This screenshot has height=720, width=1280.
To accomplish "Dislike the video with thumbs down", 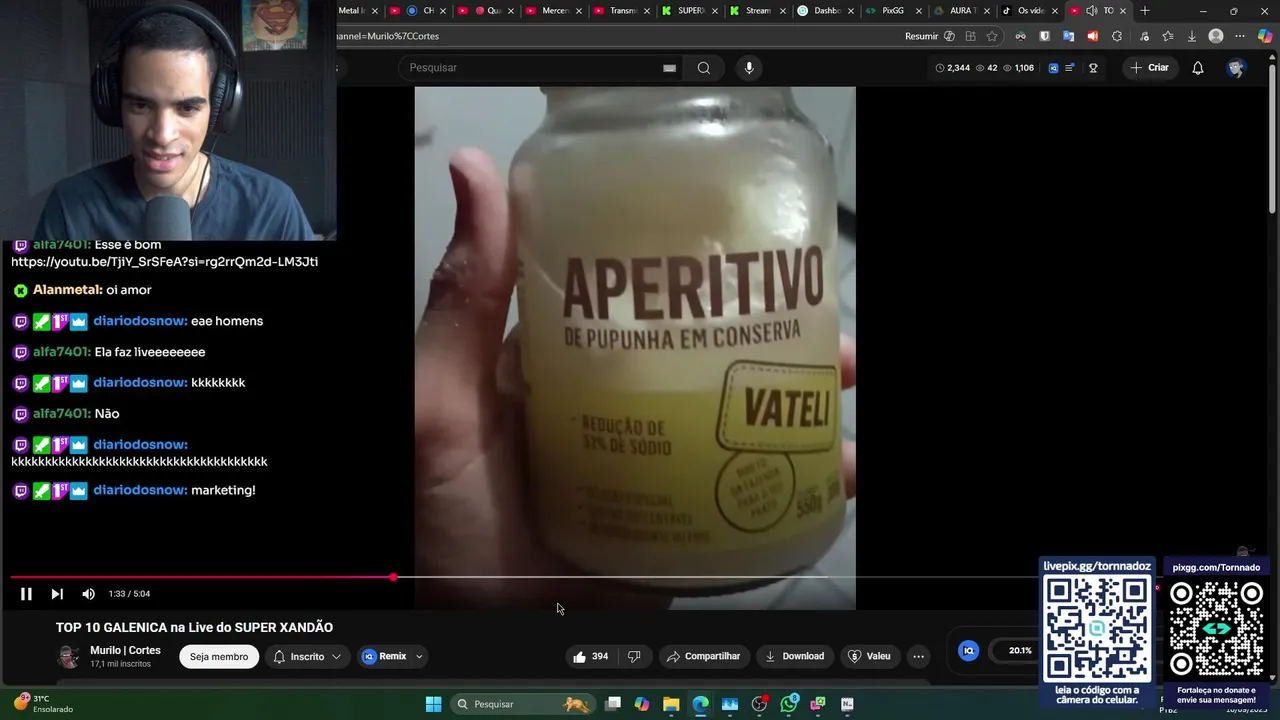I will 634,657.
